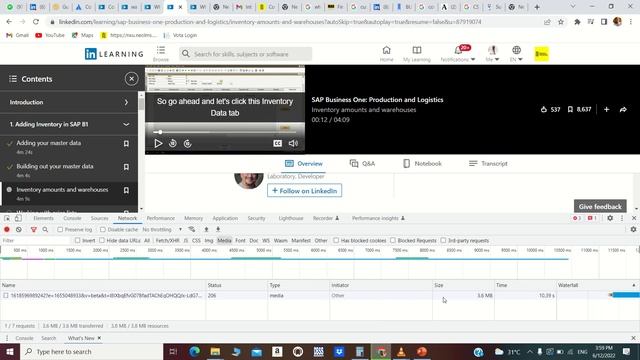Open the Me profile dropdown
Image resolution: width=640 pixels, height=360 pixels.
[492, 53]
